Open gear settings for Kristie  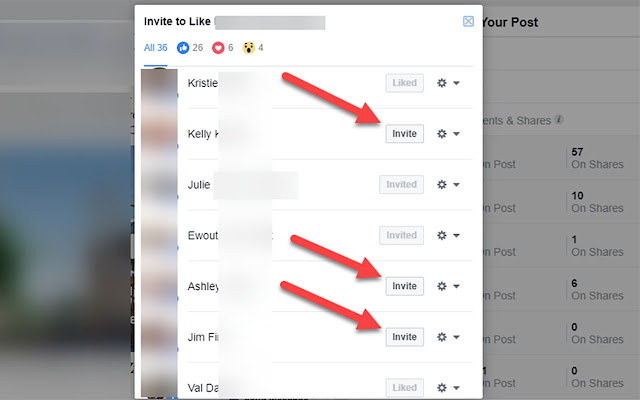pos(442,83)
